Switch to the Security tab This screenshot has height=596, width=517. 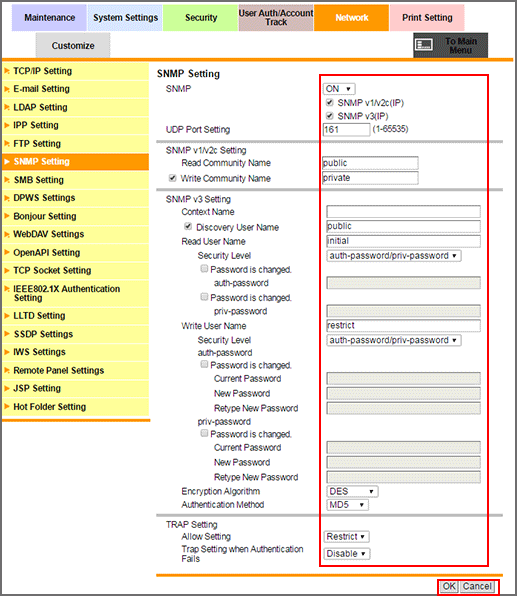(201, 17)
